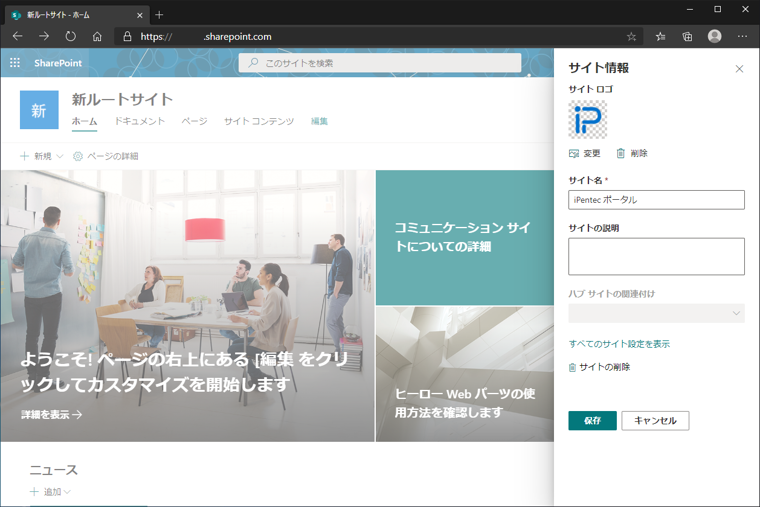Click the 編集 navigation link
The width and height of the screenshot is (760, 507).
point(319,121)
